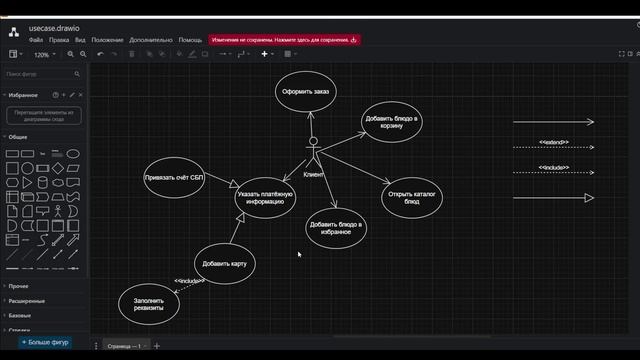Click the search magnifier in shapes search
640x360 pixels.
[x=77, y=74]
